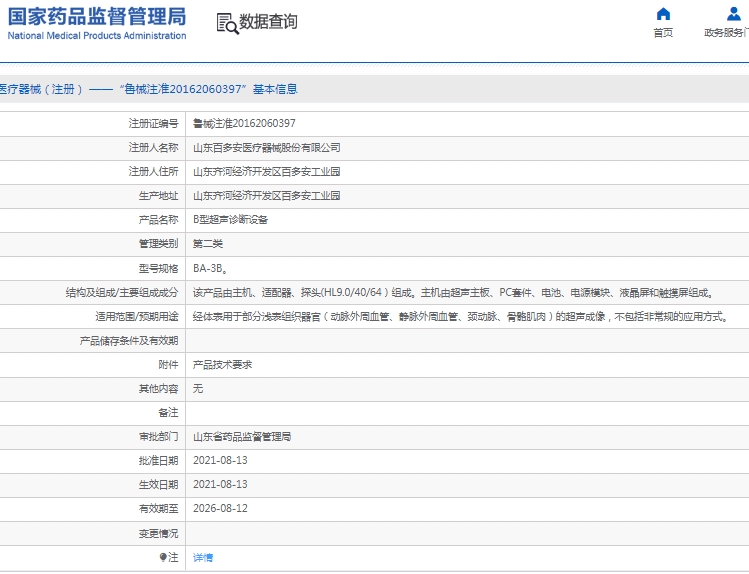Click the 数据查询 search document icon
749x574 pixels.
[227, 23]
